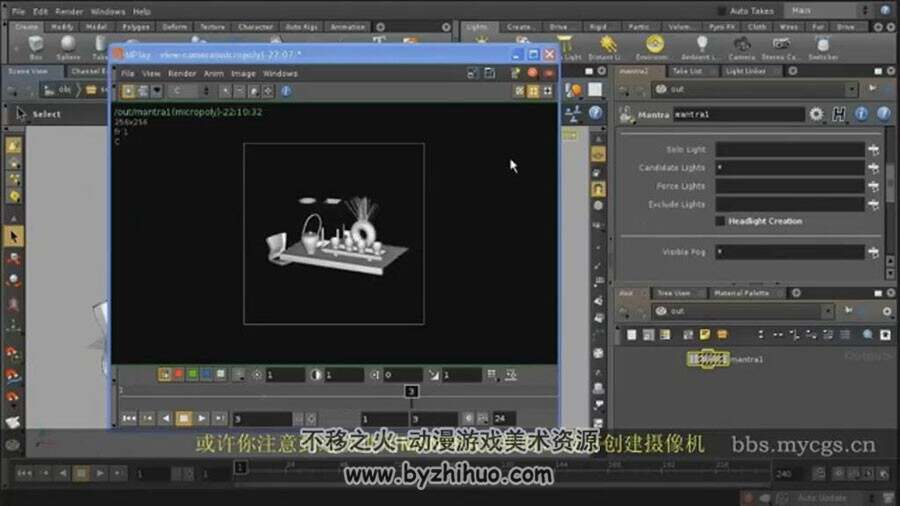The height and width of the screenshot is (506, 900).
Task: Open Solo Light operator chooser button
Action: tap(873, 150)
